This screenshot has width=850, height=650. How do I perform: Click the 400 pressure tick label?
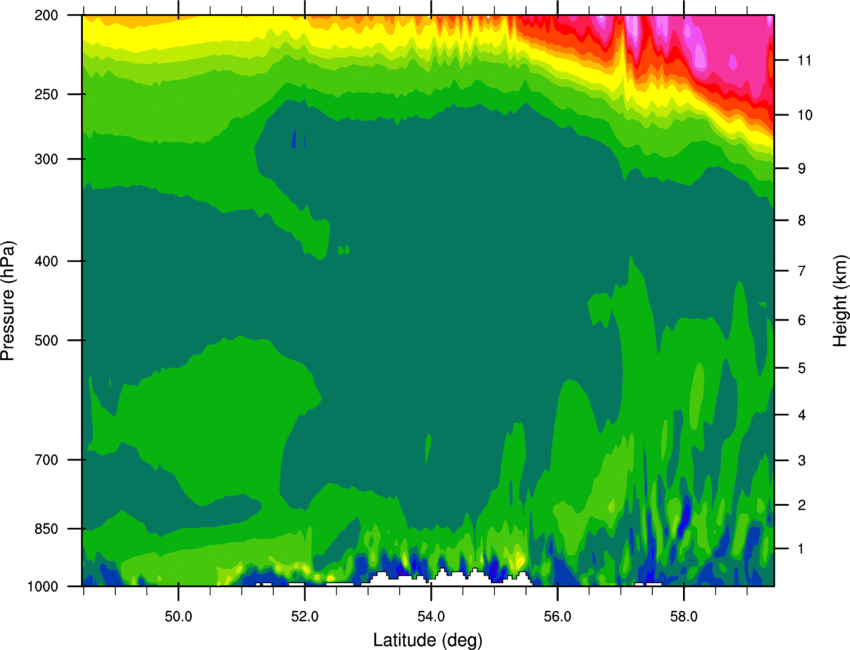click(x=47, y=261)
